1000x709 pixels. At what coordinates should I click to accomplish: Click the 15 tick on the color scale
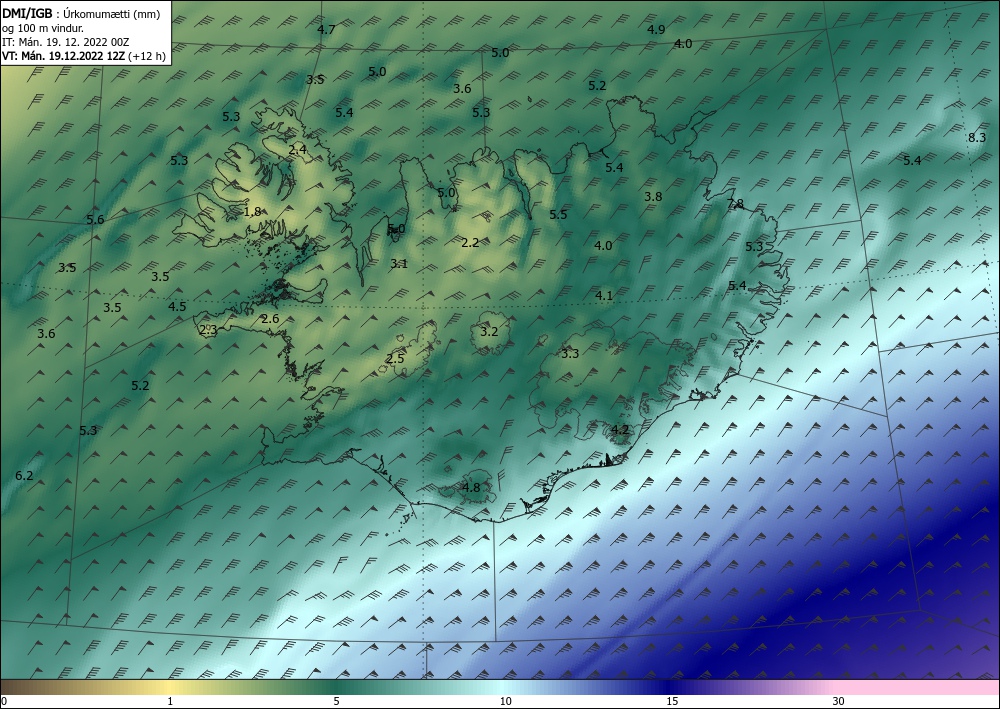[672, 701]
